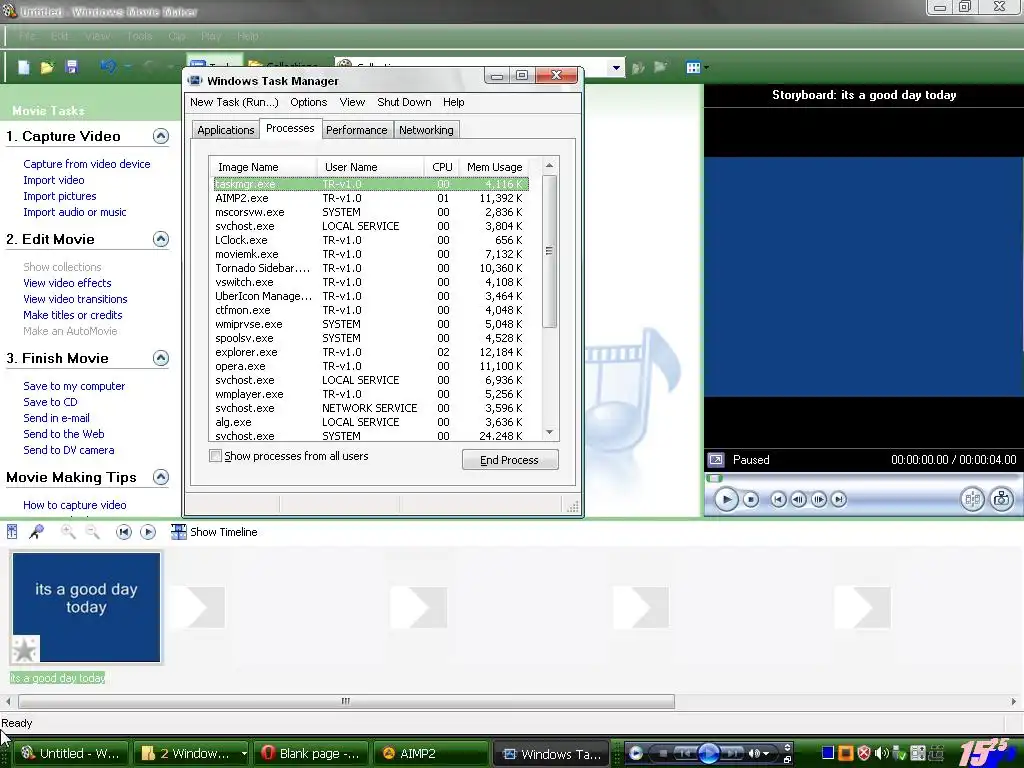Screen dimensions: 1024x768
Task: Click Make titles or credits link
Action: (72, 315)
